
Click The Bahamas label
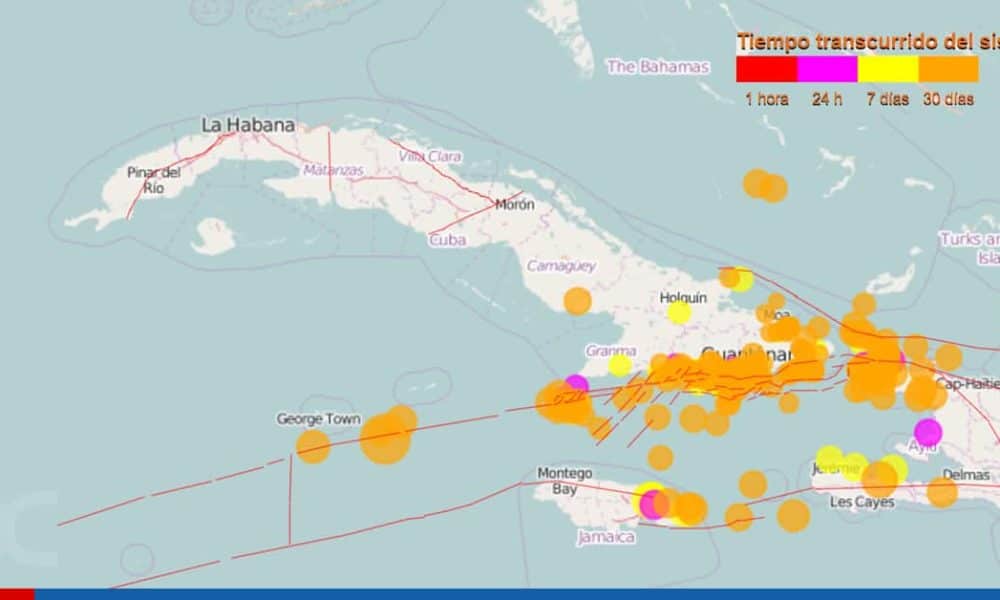pyautogui.click(x=658, y=66)
